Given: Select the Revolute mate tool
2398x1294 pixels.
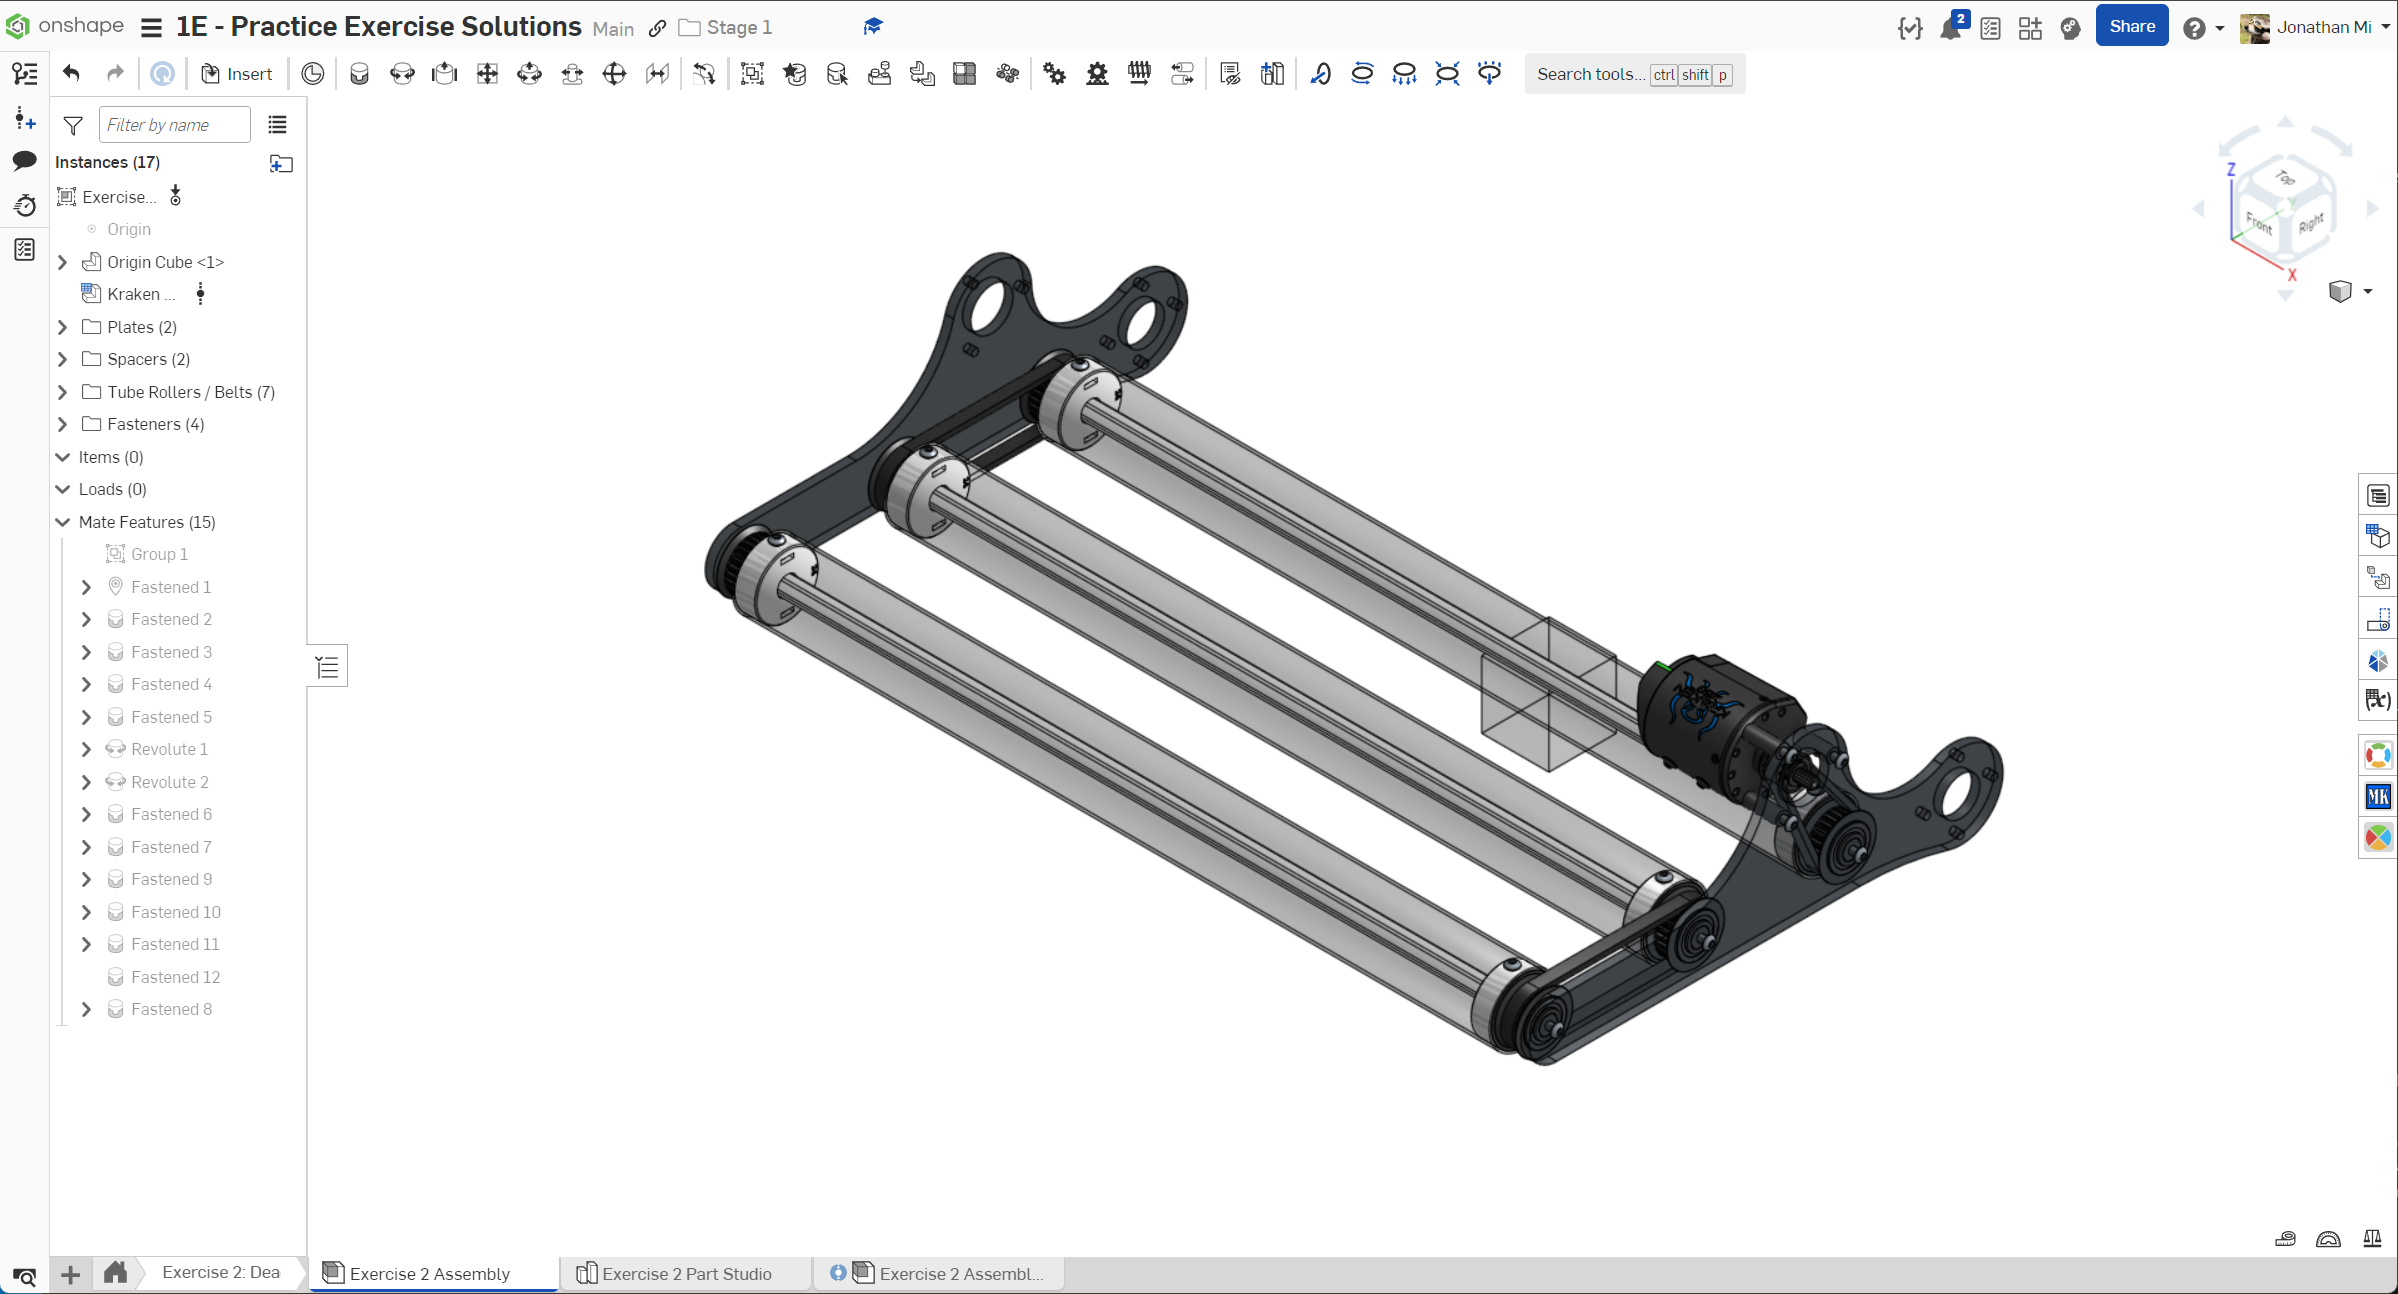Looking at the screenshot, I should [402, 74].
